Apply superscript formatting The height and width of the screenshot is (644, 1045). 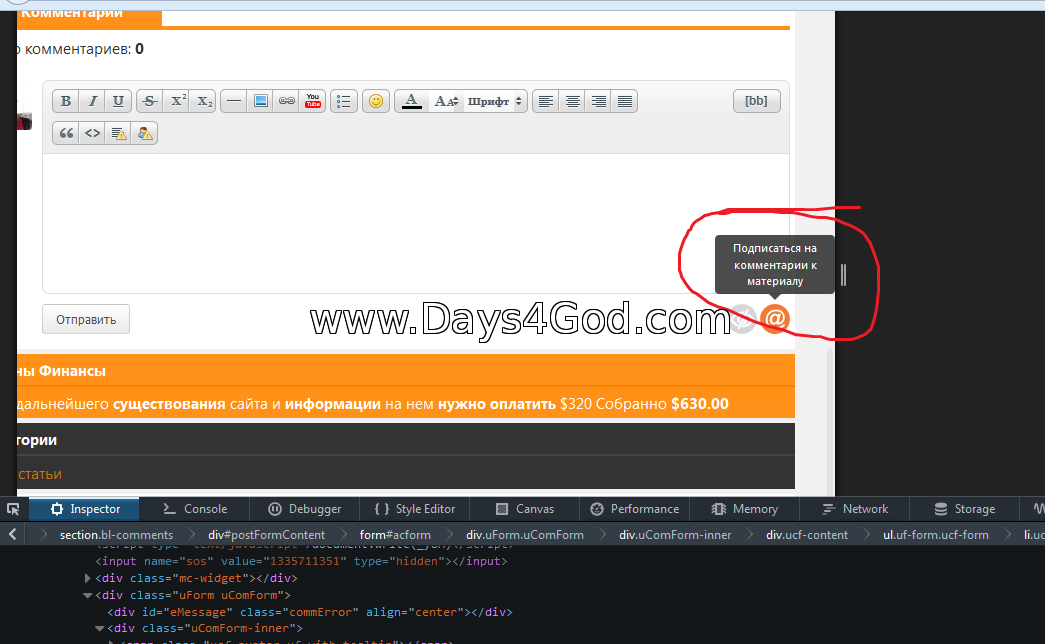pos(177,101)
